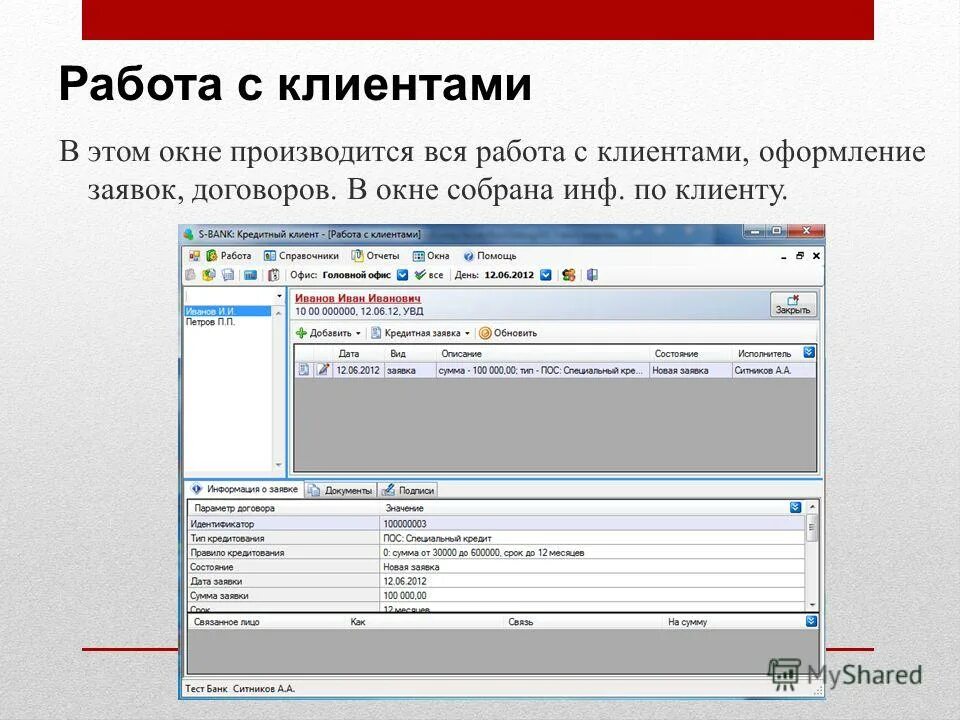960x720 pixels.
Task: Click the green plus Добавить icon
Action: click(x=302, y=331)
